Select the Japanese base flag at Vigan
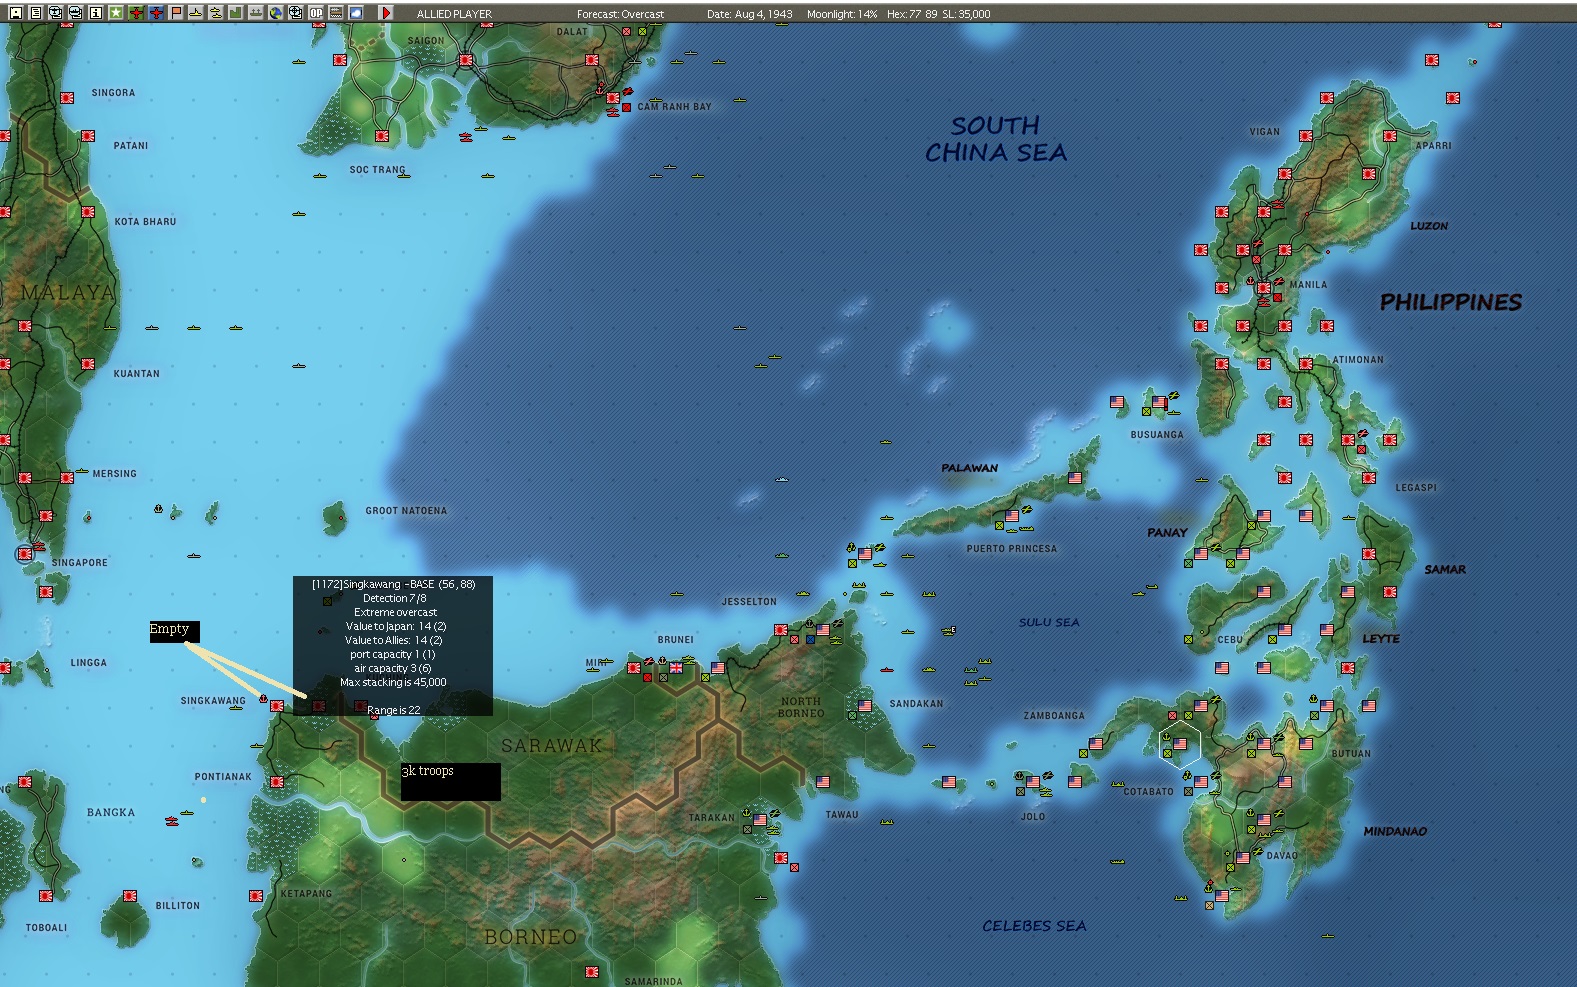Screen dimensions: 1577x987 pos(1306,136)
